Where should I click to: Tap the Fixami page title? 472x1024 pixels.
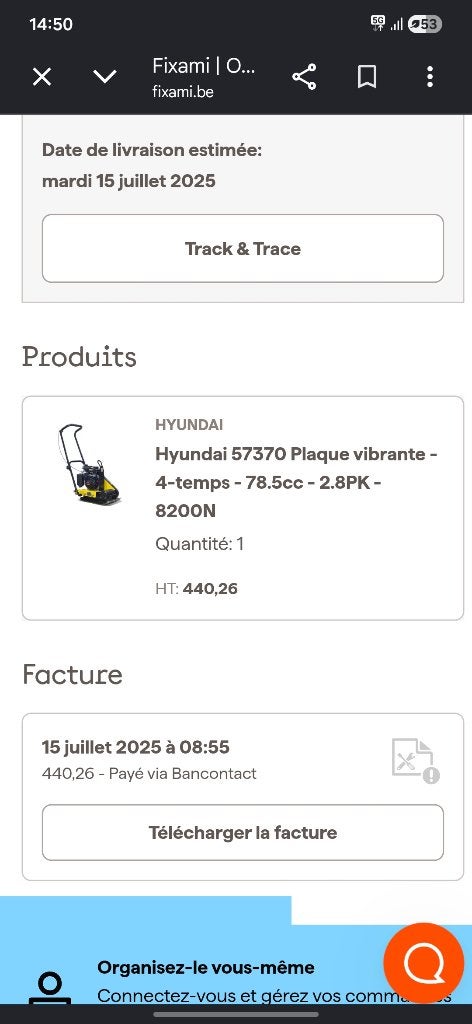204,66
